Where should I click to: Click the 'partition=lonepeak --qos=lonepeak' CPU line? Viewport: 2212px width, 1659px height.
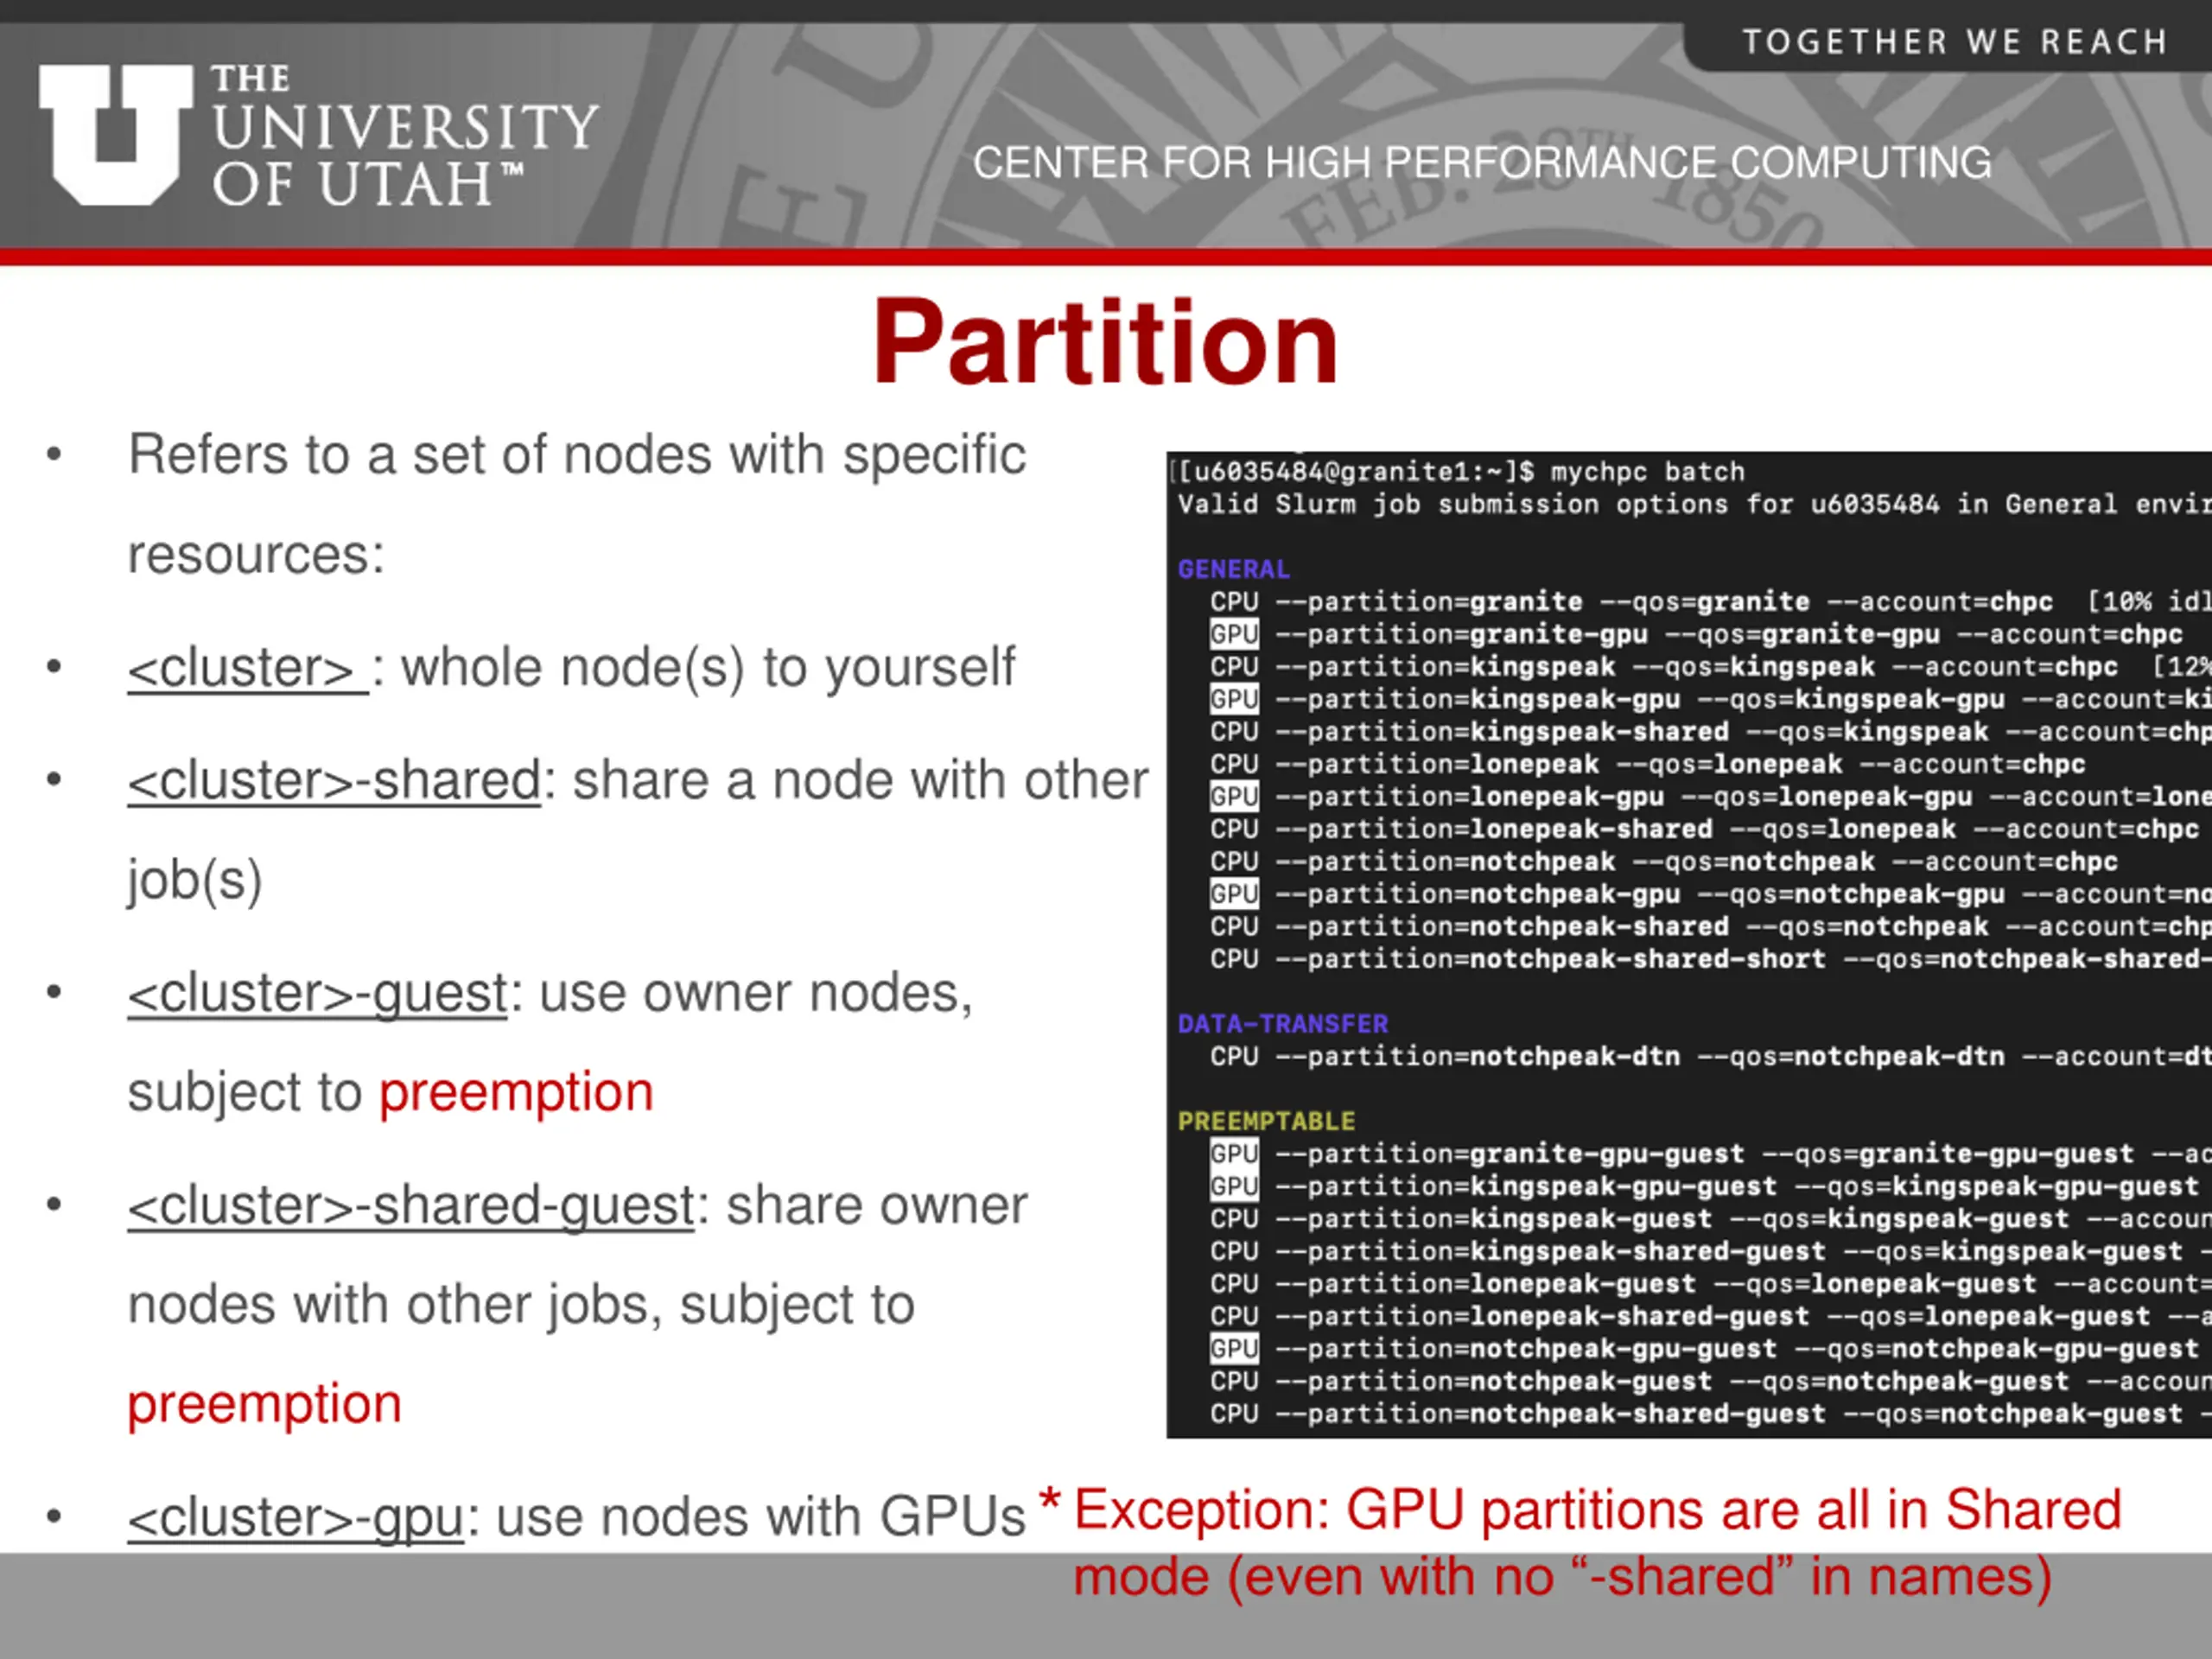1648,764
